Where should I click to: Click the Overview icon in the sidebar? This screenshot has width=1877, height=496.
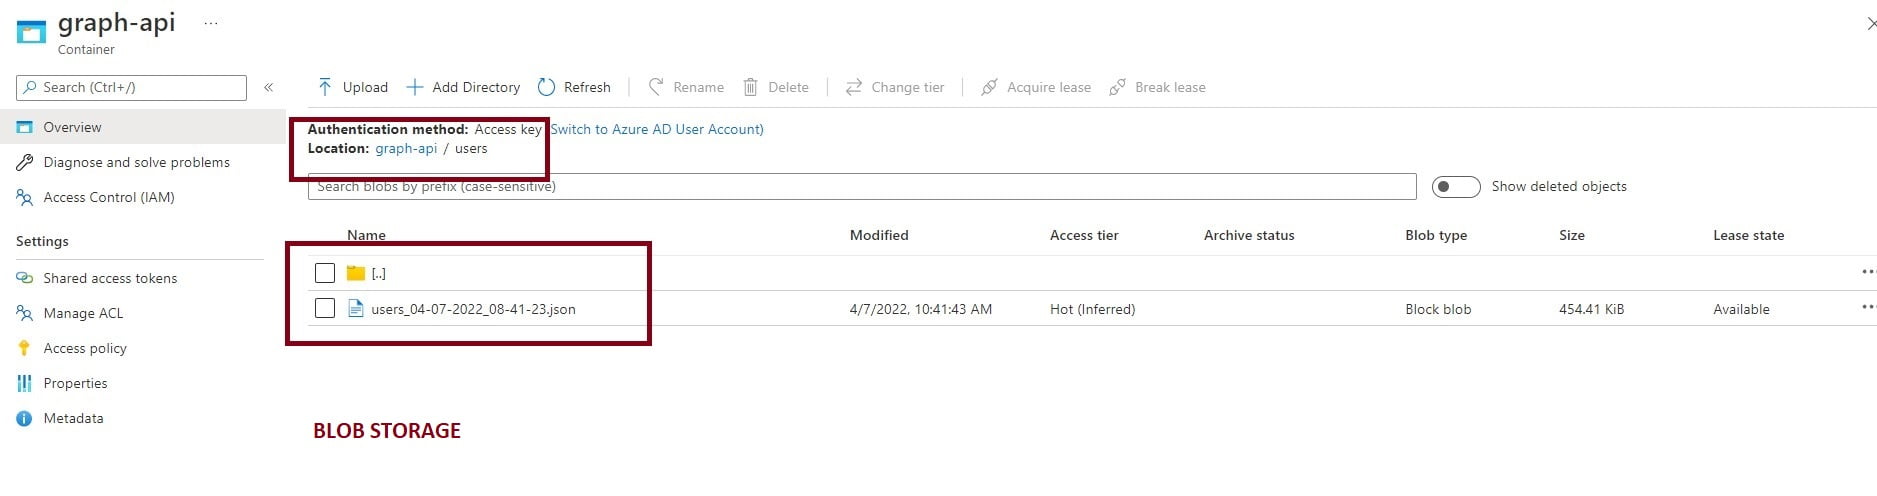click(x=25, y=127)
